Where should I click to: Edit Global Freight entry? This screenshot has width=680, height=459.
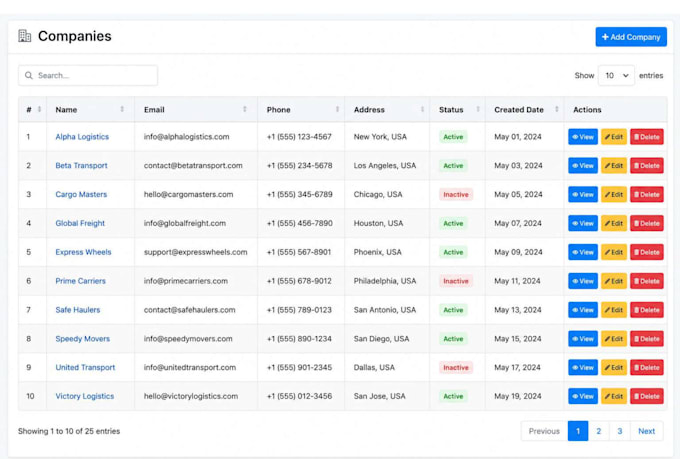pyautogui.click(x=614, y=223)
